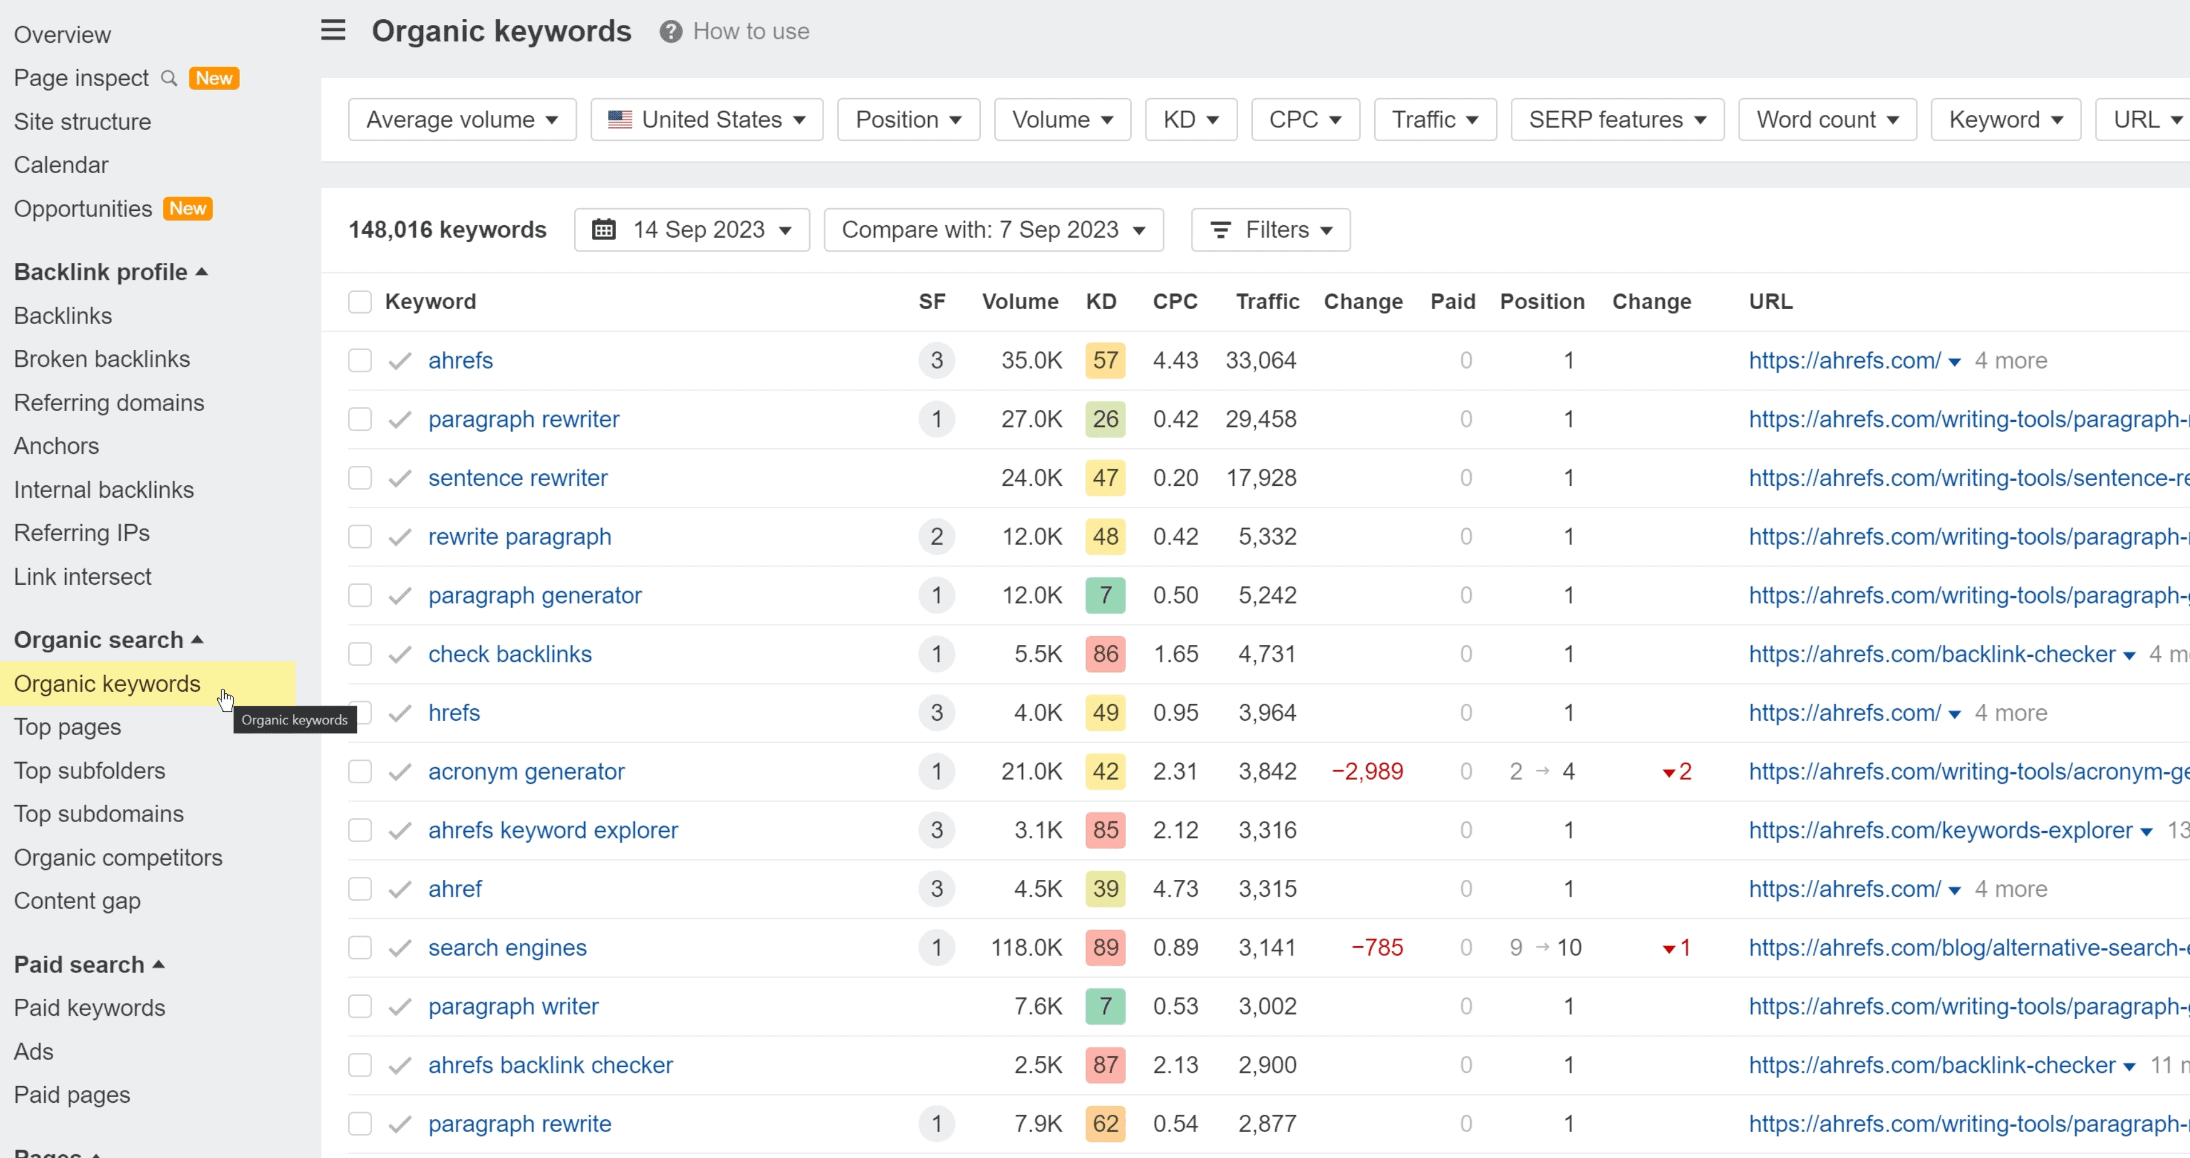The width and height of the screenshot is (2190, 1158).
Task: Open the paragraph generator keyword link
Action: coord(535,596)
